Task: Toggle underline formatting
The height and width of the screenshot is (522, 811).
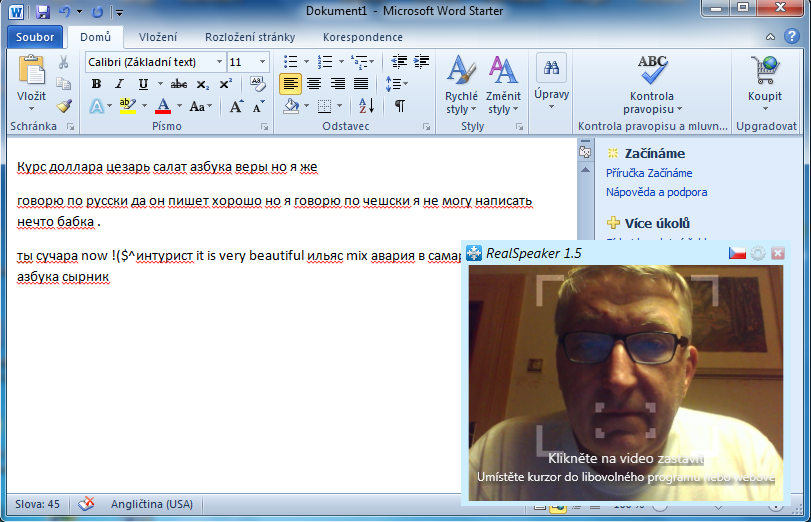Action: [x=143, y=84]
